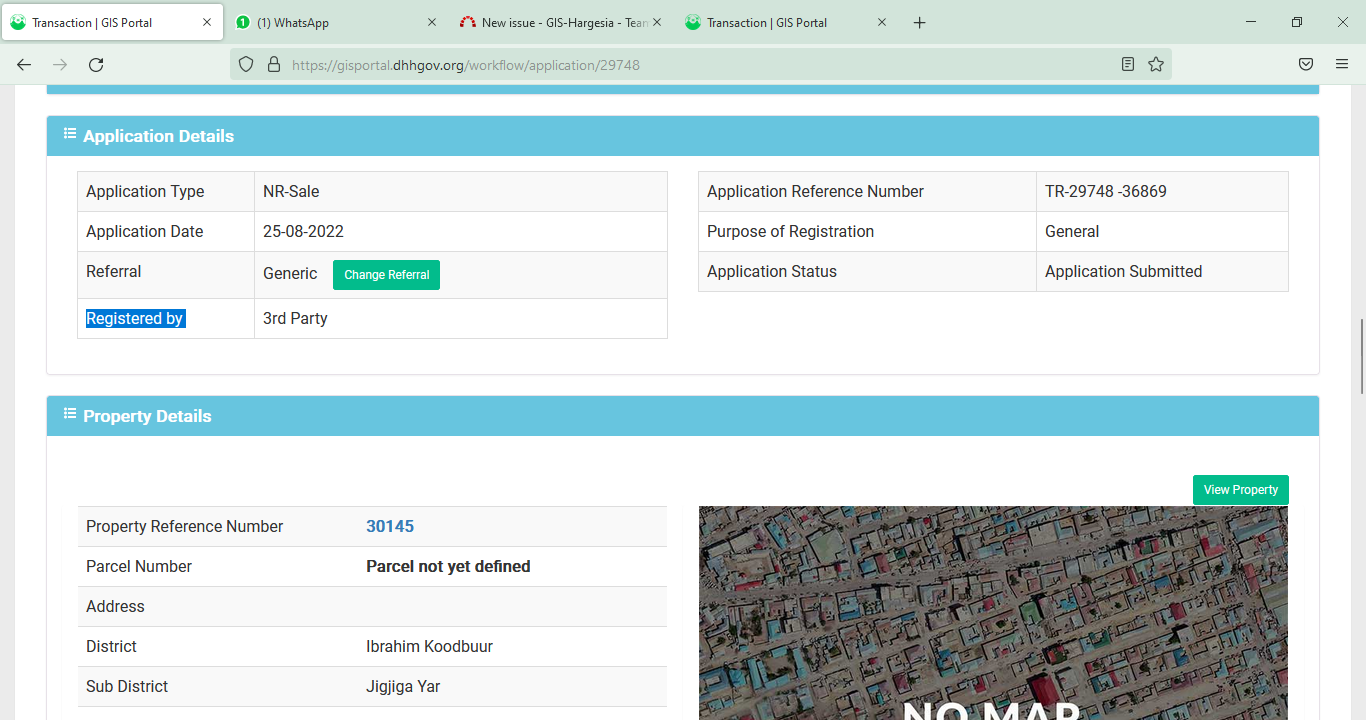Open the Pocket save icon
The width and height of the screenshot is (1366, 720).
(x=1306, y=64)
